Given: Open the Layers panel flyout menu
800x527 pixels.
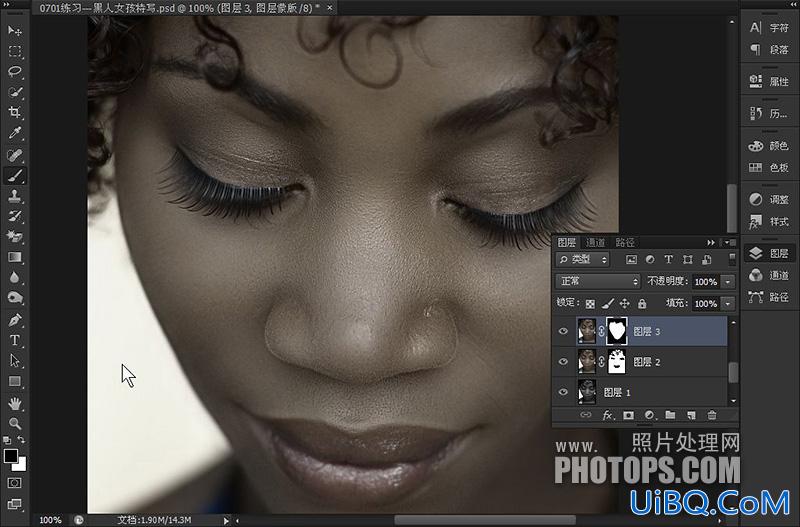Looking at the screenshot, I should pyautogui.click(x=730, y=242).
